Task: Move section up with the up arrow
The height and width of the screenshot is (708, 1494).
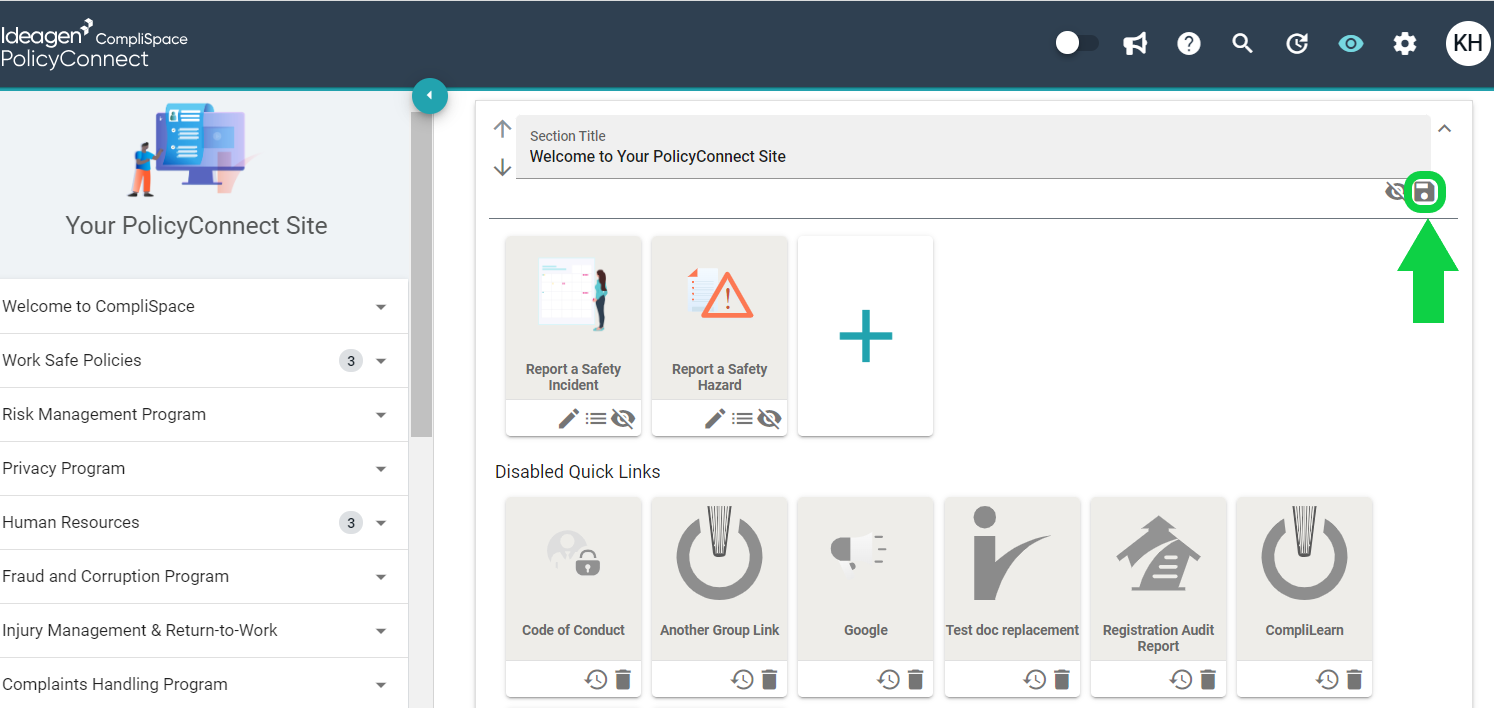Action: click(502, 129)
